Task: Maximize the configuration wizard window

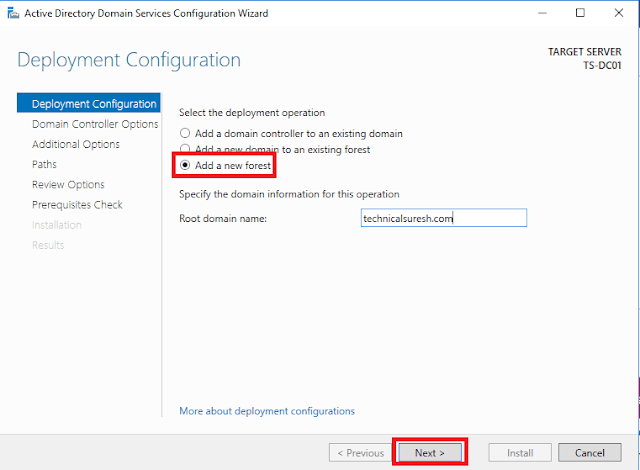Action: pyautogui.click(x=581, y=13)
